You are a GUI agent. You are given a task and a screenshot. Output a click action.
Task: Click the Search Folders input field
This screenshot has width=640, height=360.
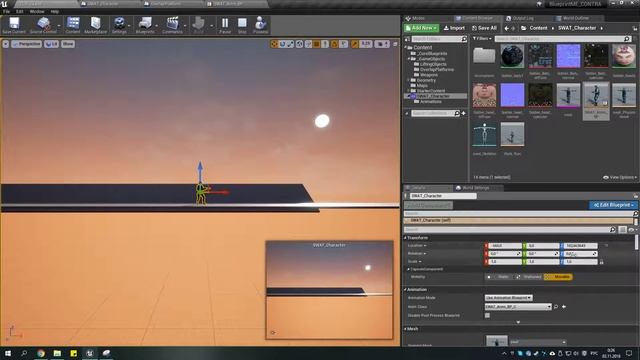click(x=439, y=39)
